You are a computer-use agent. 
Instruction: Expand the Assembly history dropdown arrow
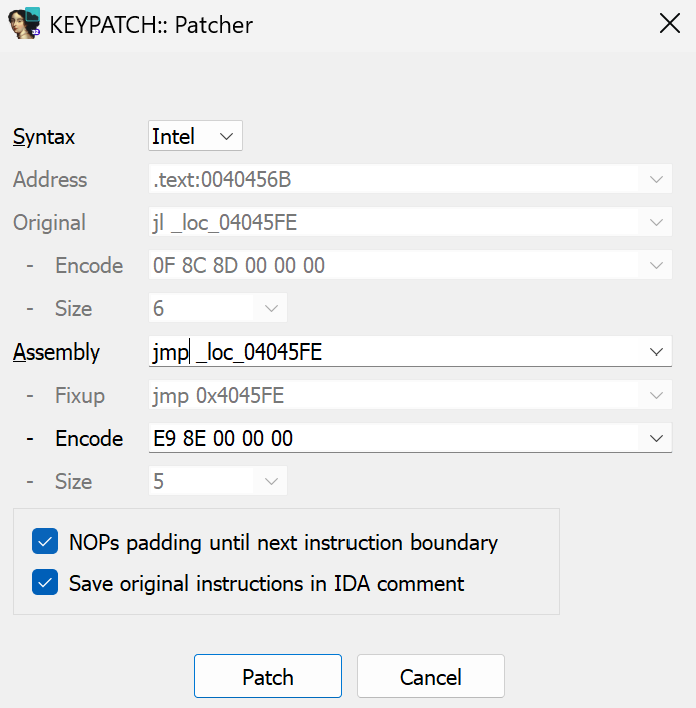(656, 352)
